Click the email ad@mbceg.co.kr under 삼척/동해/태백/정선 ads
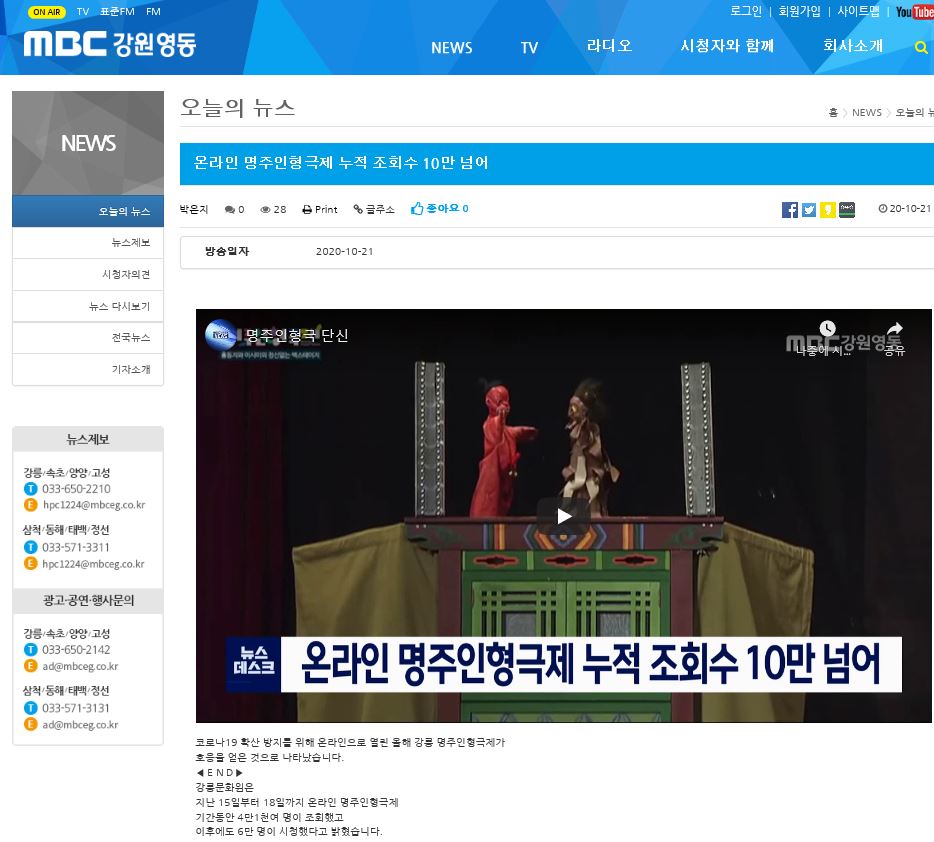Viewport: 934px width, 842px height. [80, 725]
